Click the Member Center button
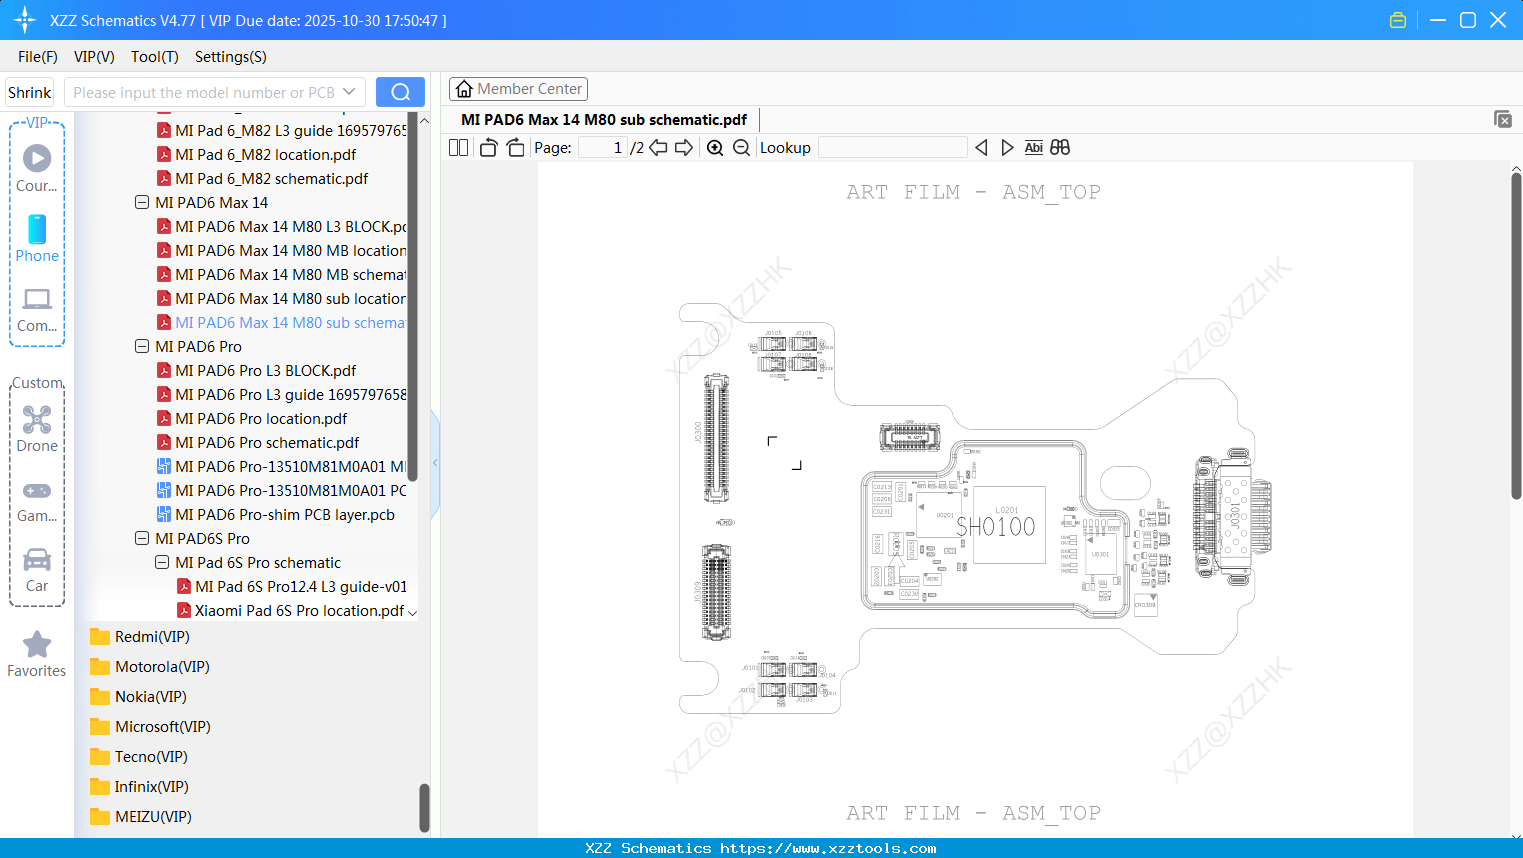 click(518, 88)
